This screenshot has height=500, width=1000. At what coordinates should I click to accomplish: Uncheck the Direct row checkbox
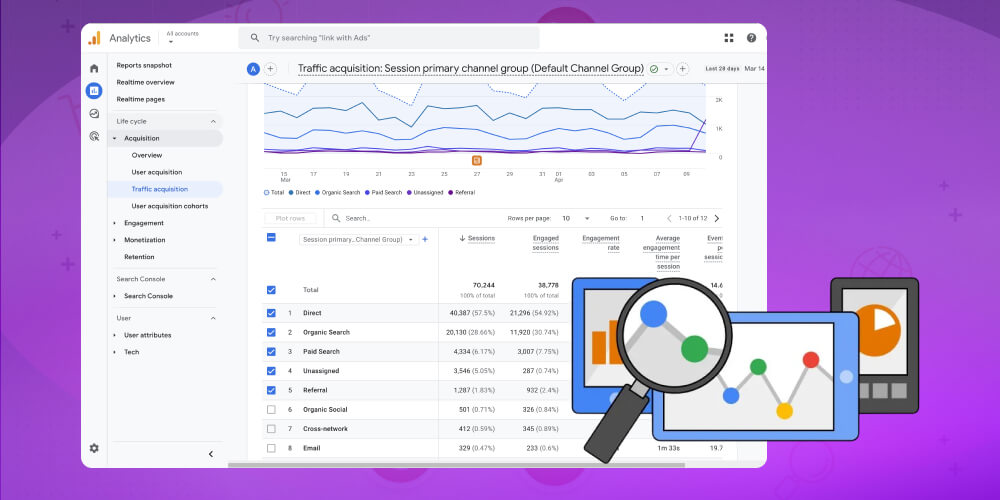pyautogui.click(x=271, y=313)
